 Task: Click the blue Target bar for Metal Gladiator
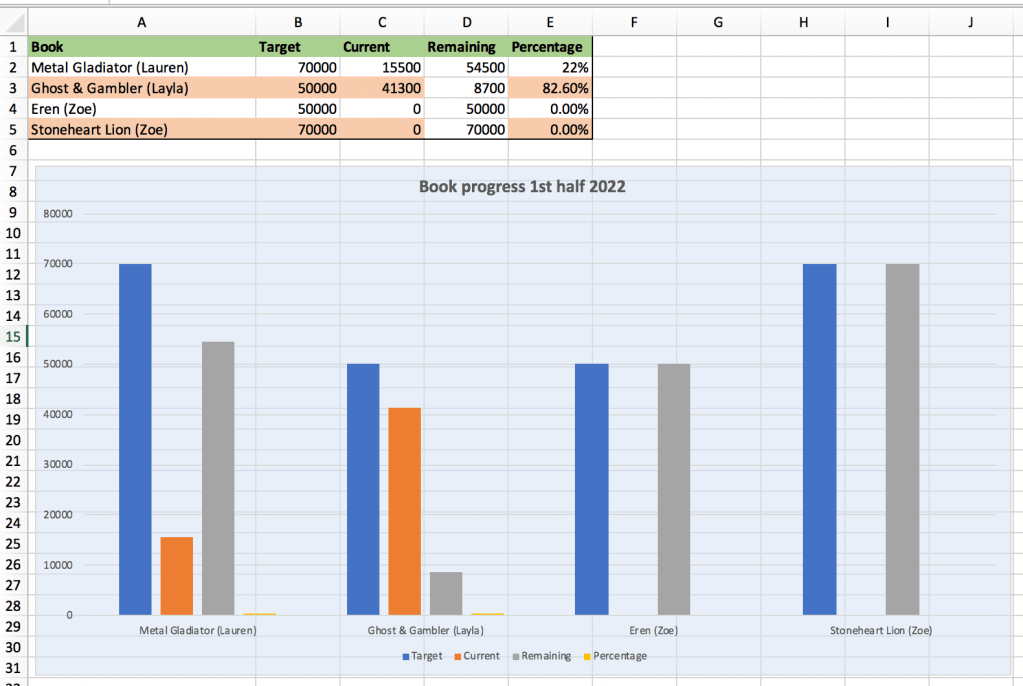135,440
